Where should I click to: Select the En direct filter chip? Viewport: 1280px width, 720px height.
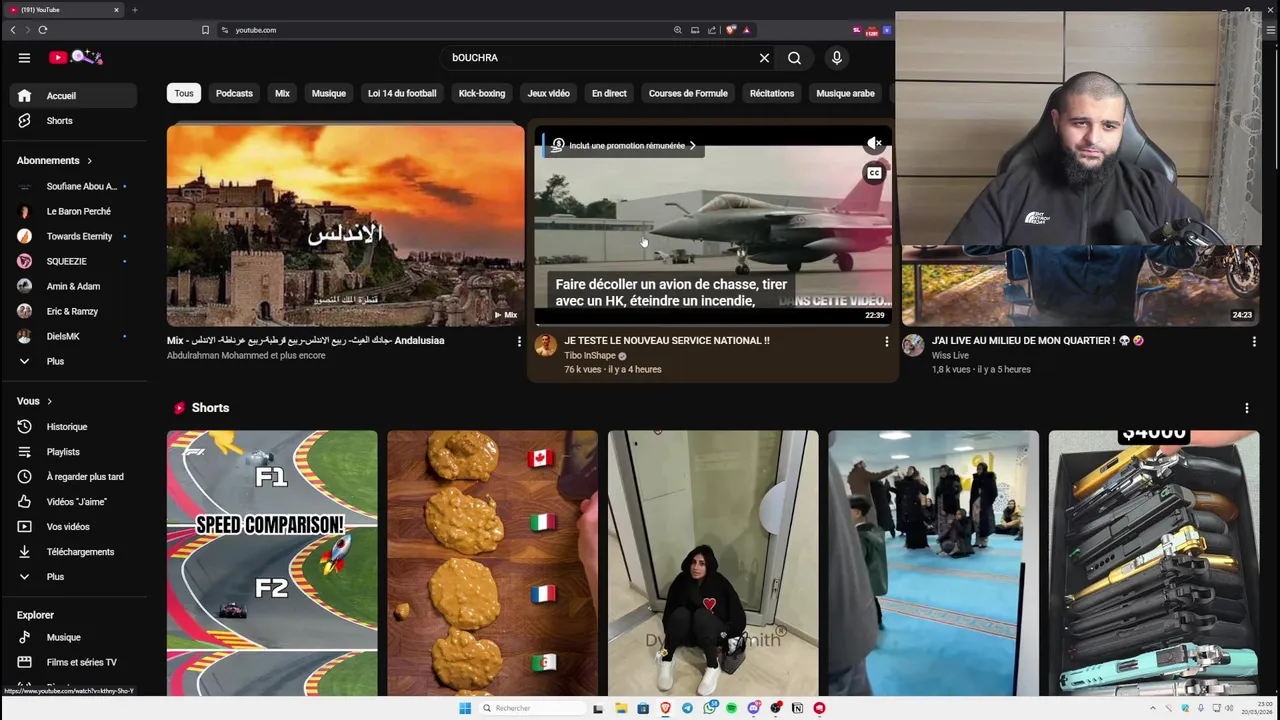pyautogui.click(x=609, y=93)
